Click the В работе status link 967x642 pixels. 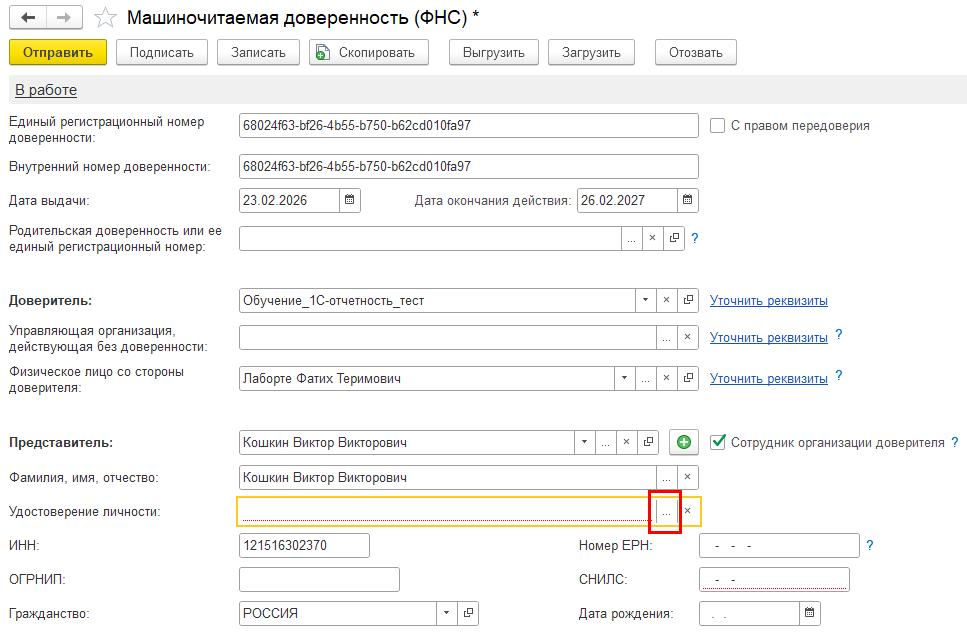pos(46,90)
